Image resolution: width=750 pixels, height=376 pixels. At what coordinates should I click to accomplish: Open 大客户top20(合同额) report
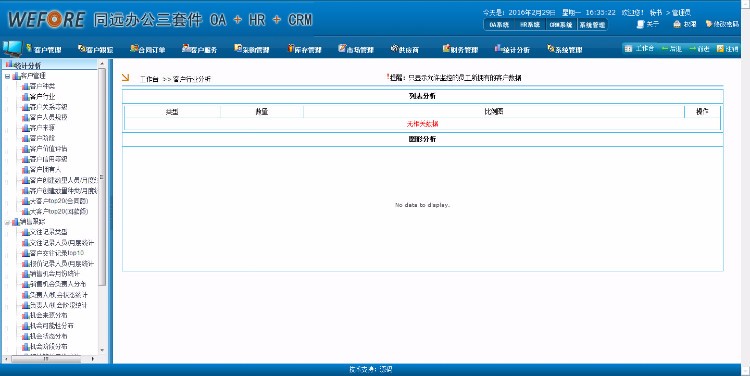[x=59, y=201]
